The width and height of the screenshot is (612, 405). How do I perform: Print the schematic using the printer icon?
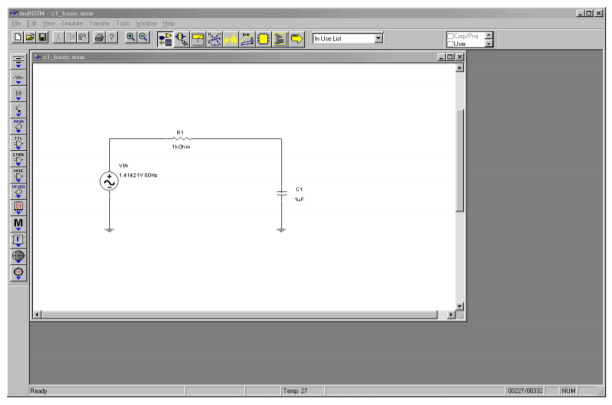(x=101, y=37)
